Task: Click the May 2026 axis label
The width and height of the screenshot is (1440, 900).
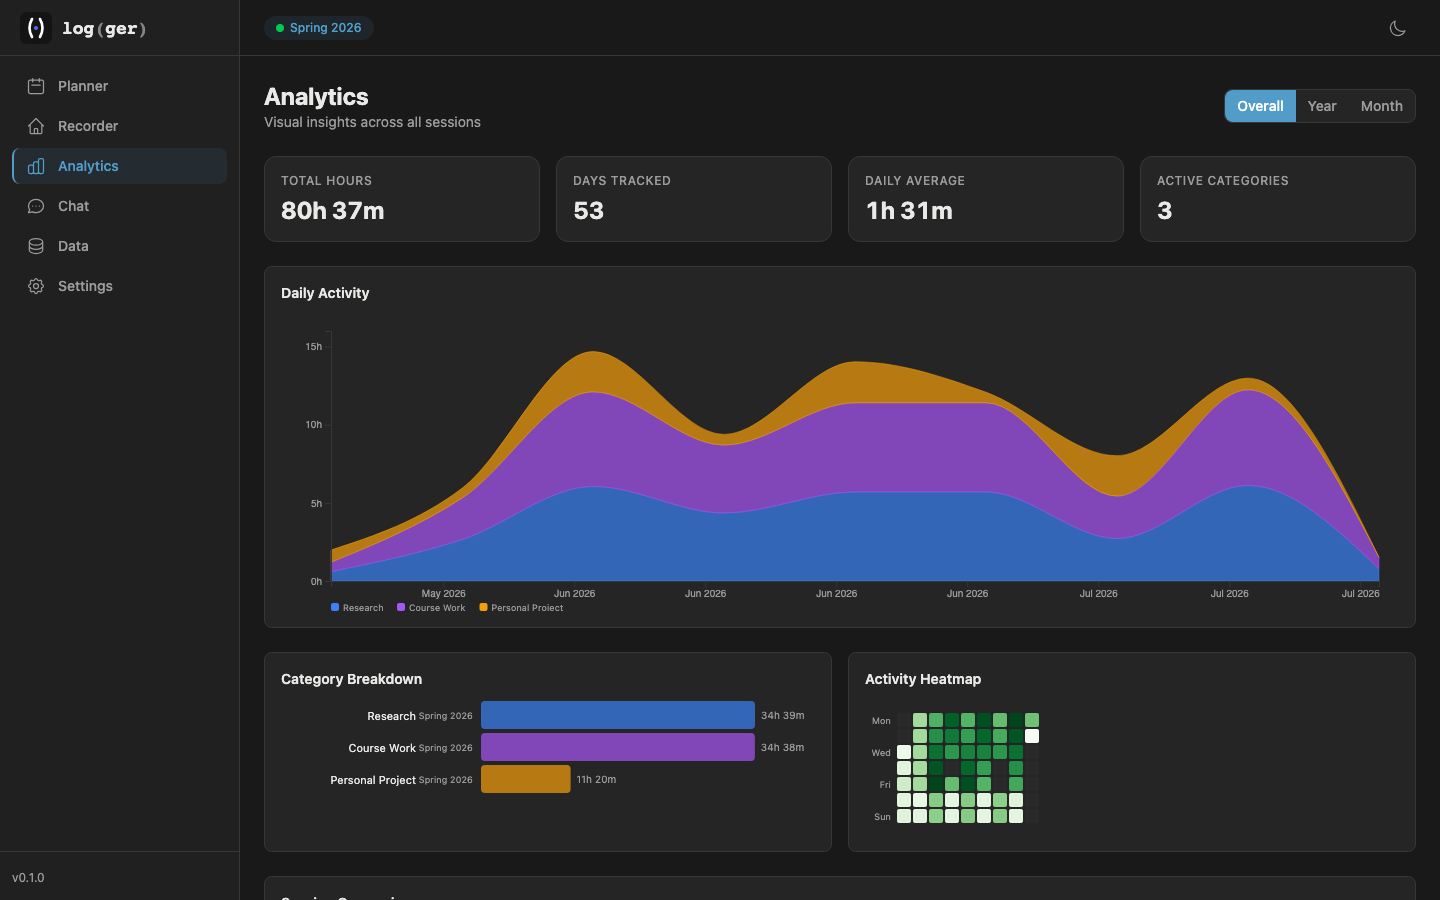Action: coord(444,594)
